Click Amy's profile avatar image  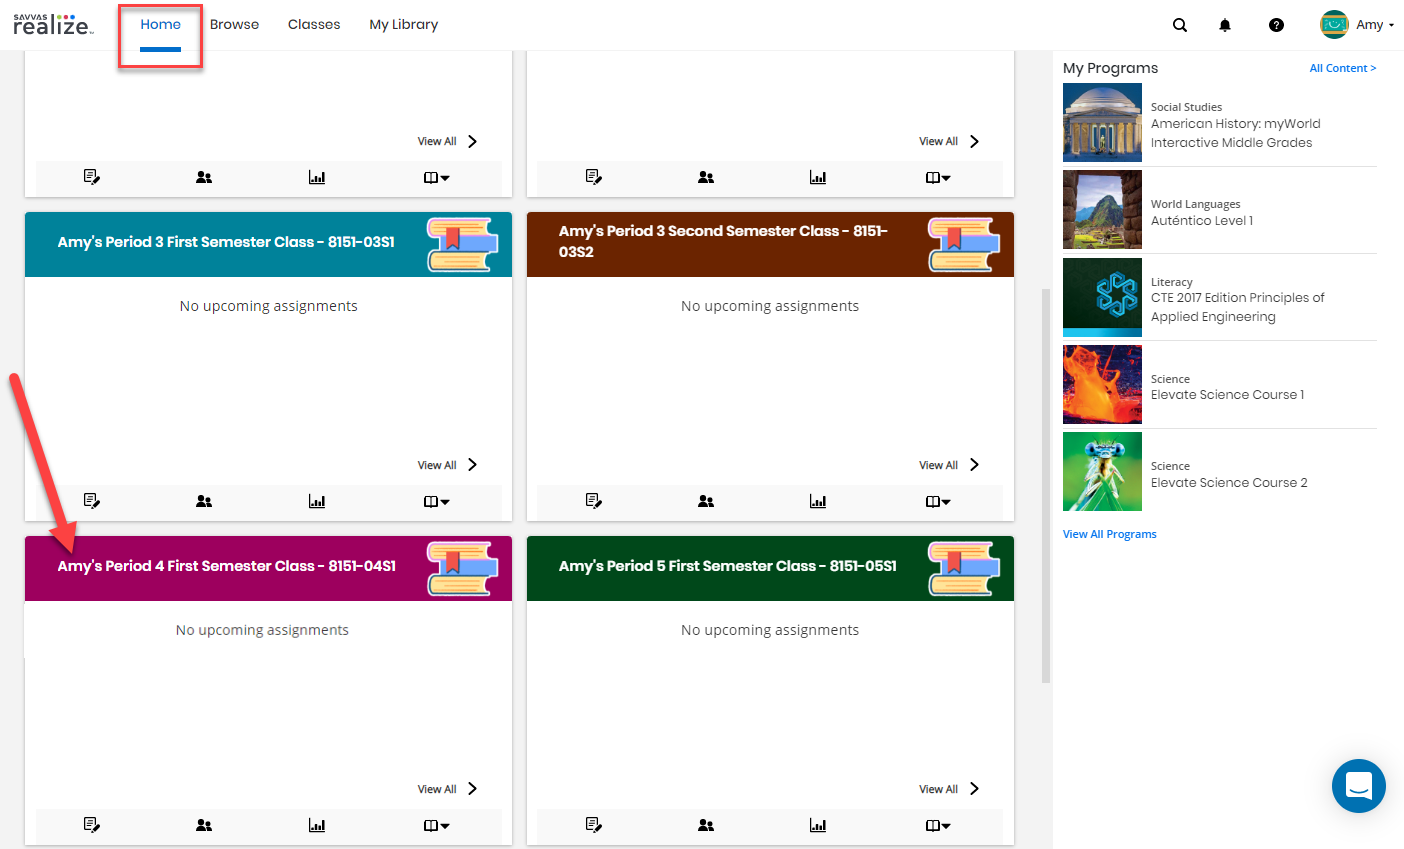[x=1333, y=24]
